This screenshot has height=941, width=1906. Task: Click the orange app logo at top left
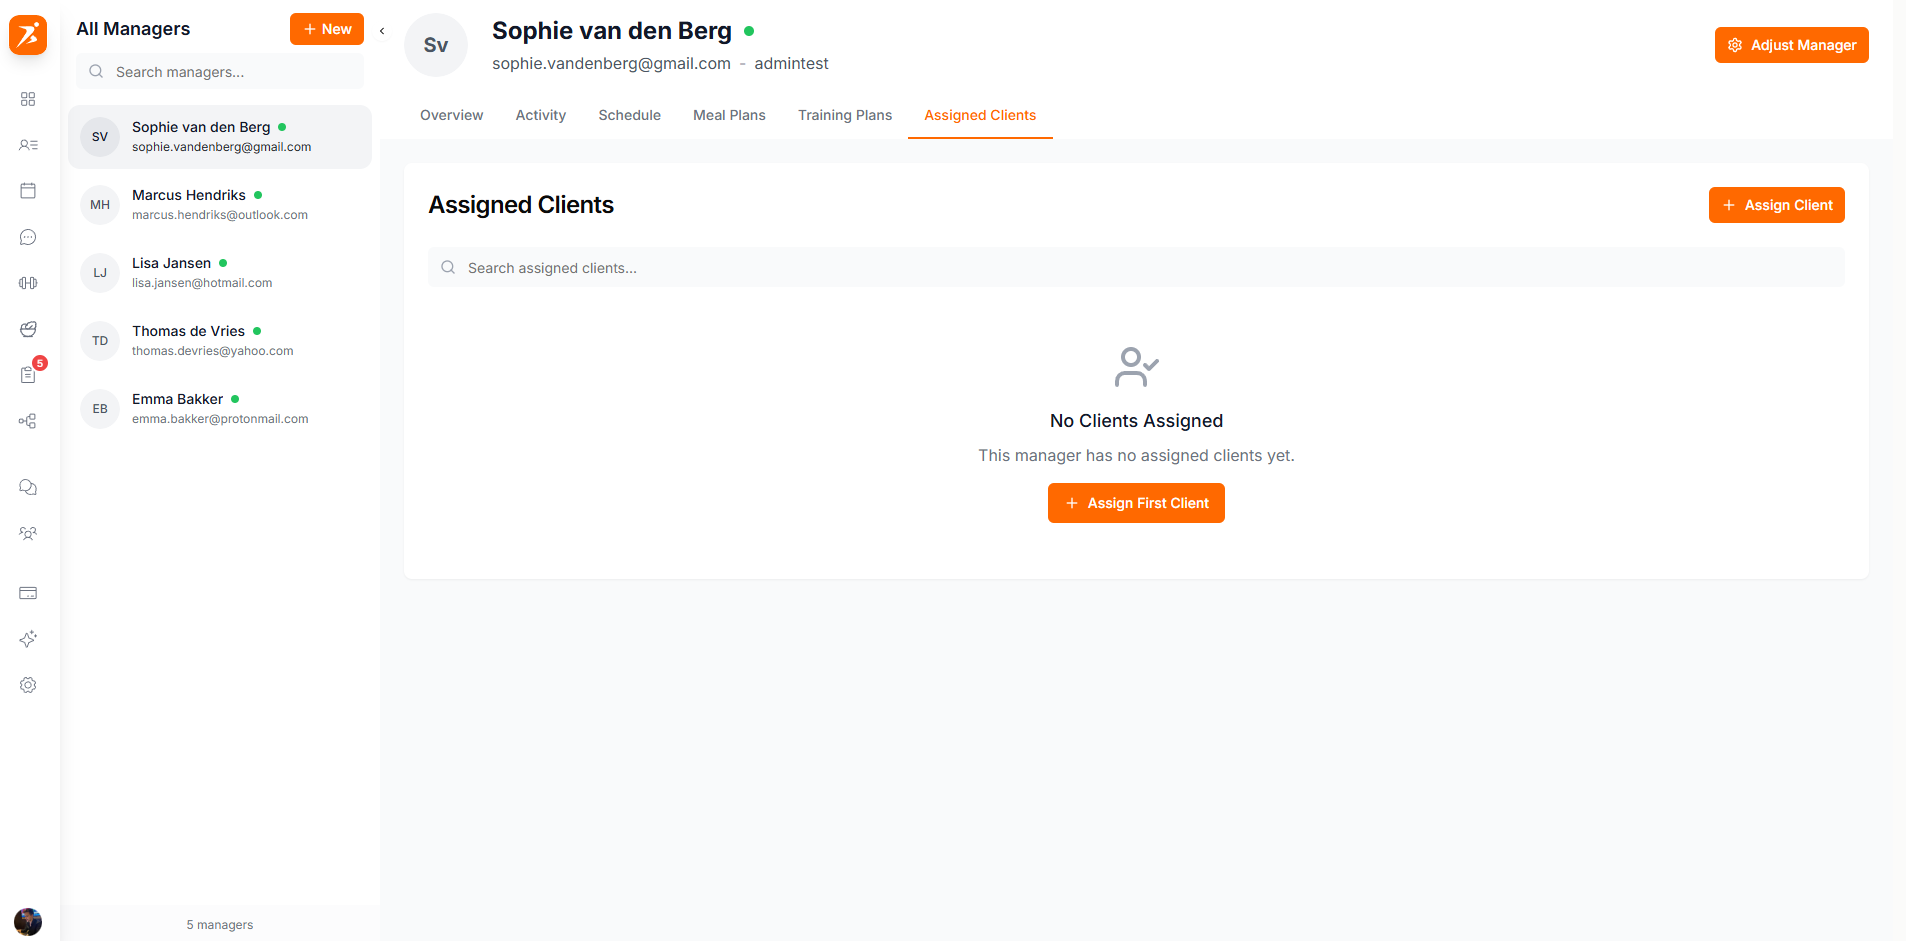(27, 35)
